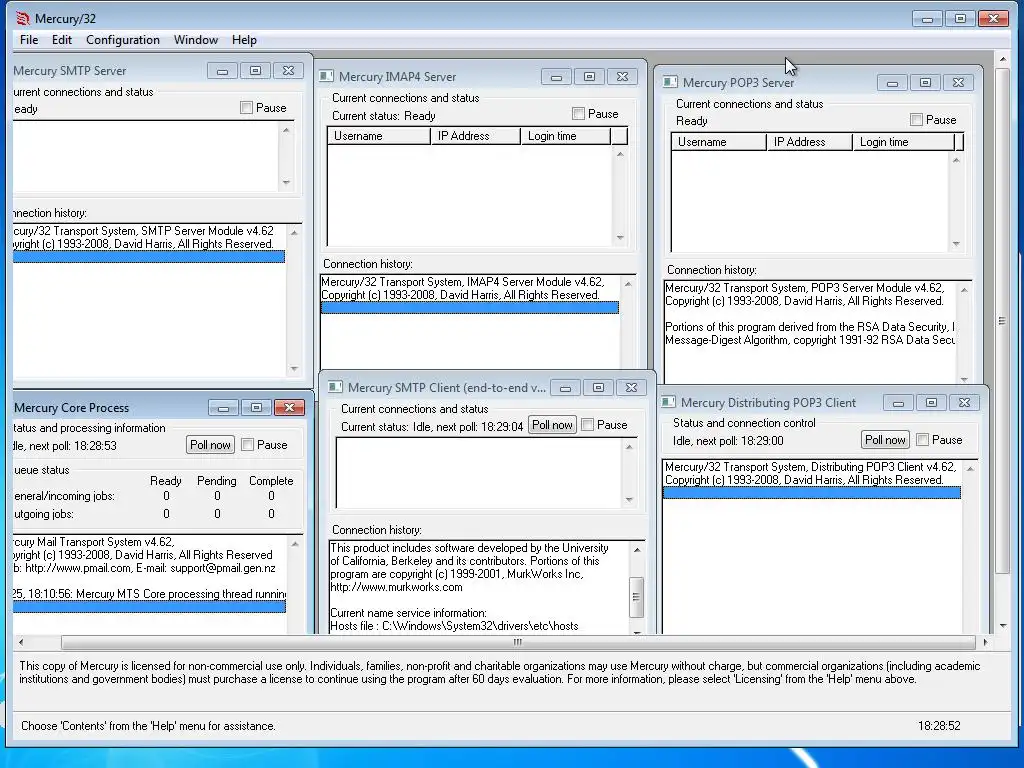Click 'Portions of this program derived' line in POP3 Server
This screenshot has height=768, width=1024.
(x=810, y=327)
